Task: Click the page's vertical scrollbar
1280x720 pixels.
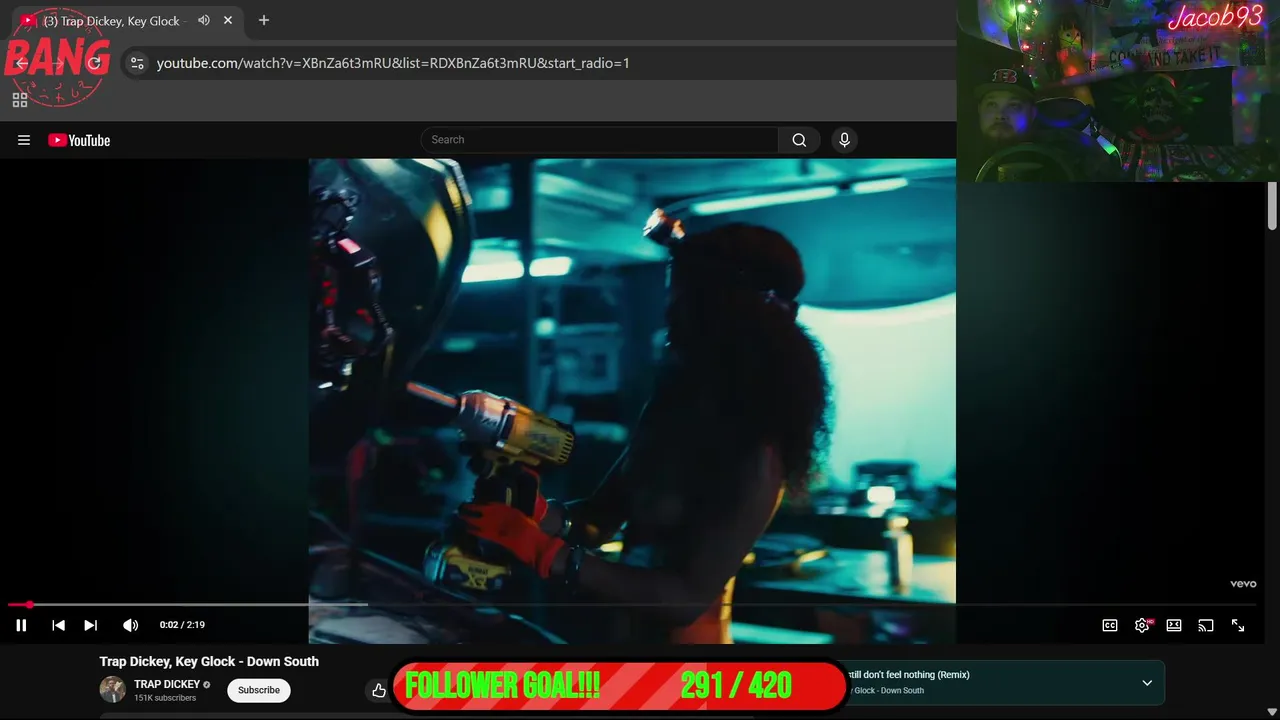Action: pyautogui.click(x=1272, y=207)
